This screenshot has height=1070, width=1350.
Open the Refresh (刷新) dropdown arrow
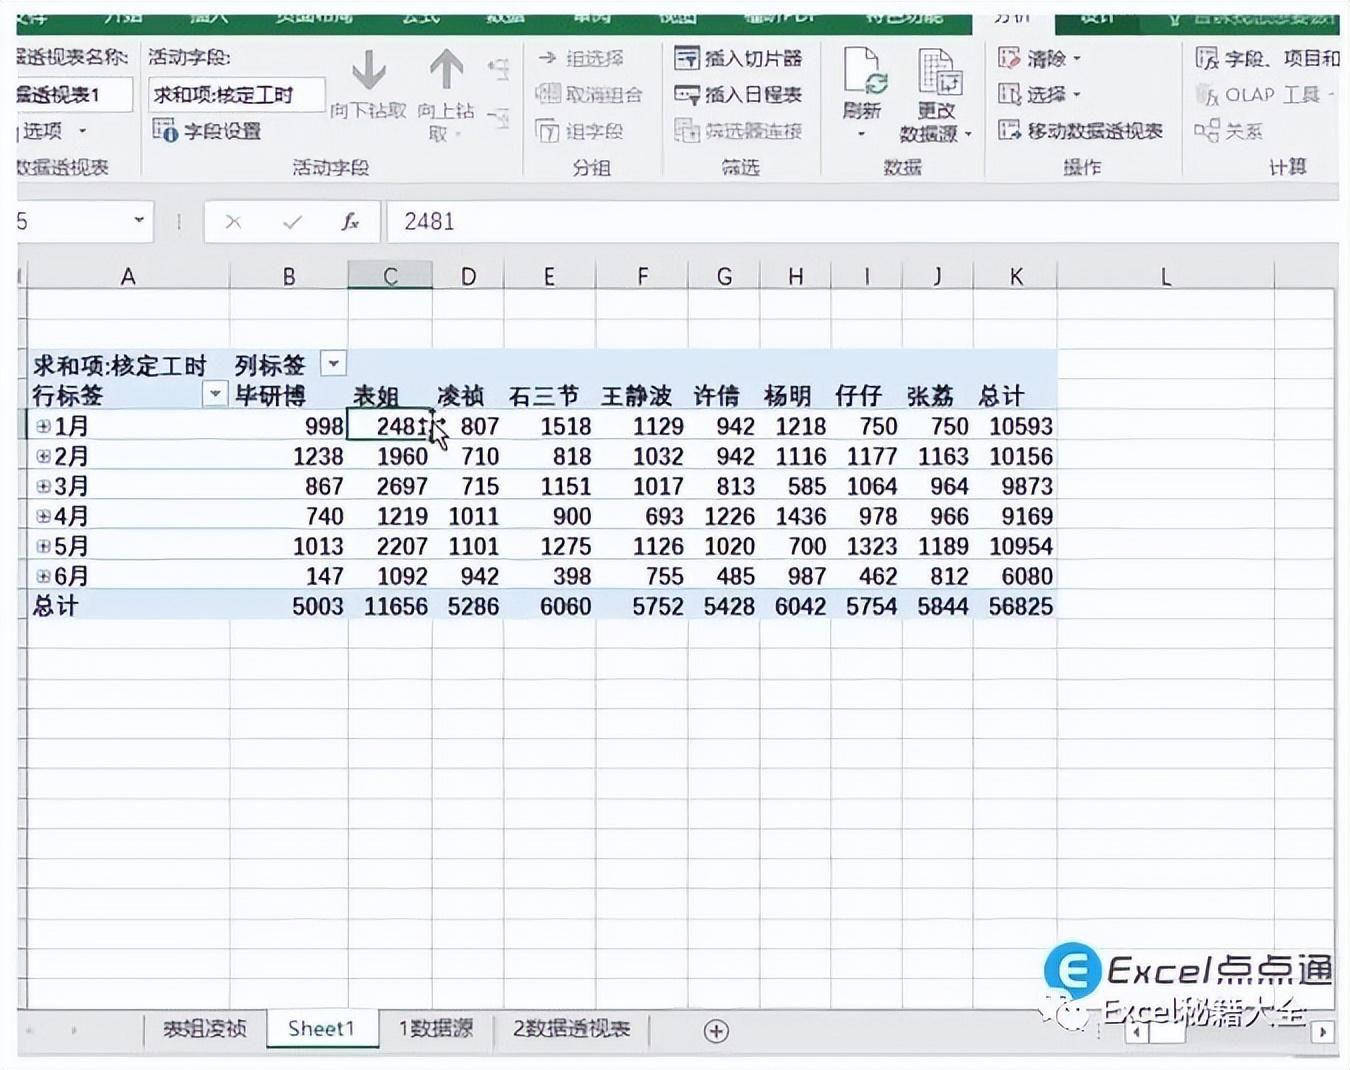[x=861, y=133]
